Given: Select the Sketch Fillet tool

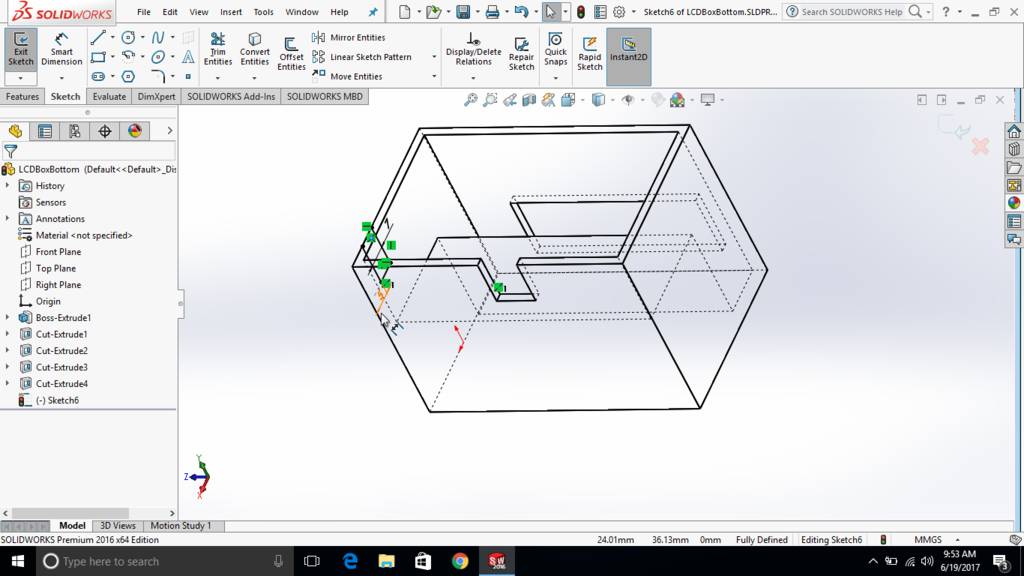Looking at the screenshot, I should [x=158, y=76].
